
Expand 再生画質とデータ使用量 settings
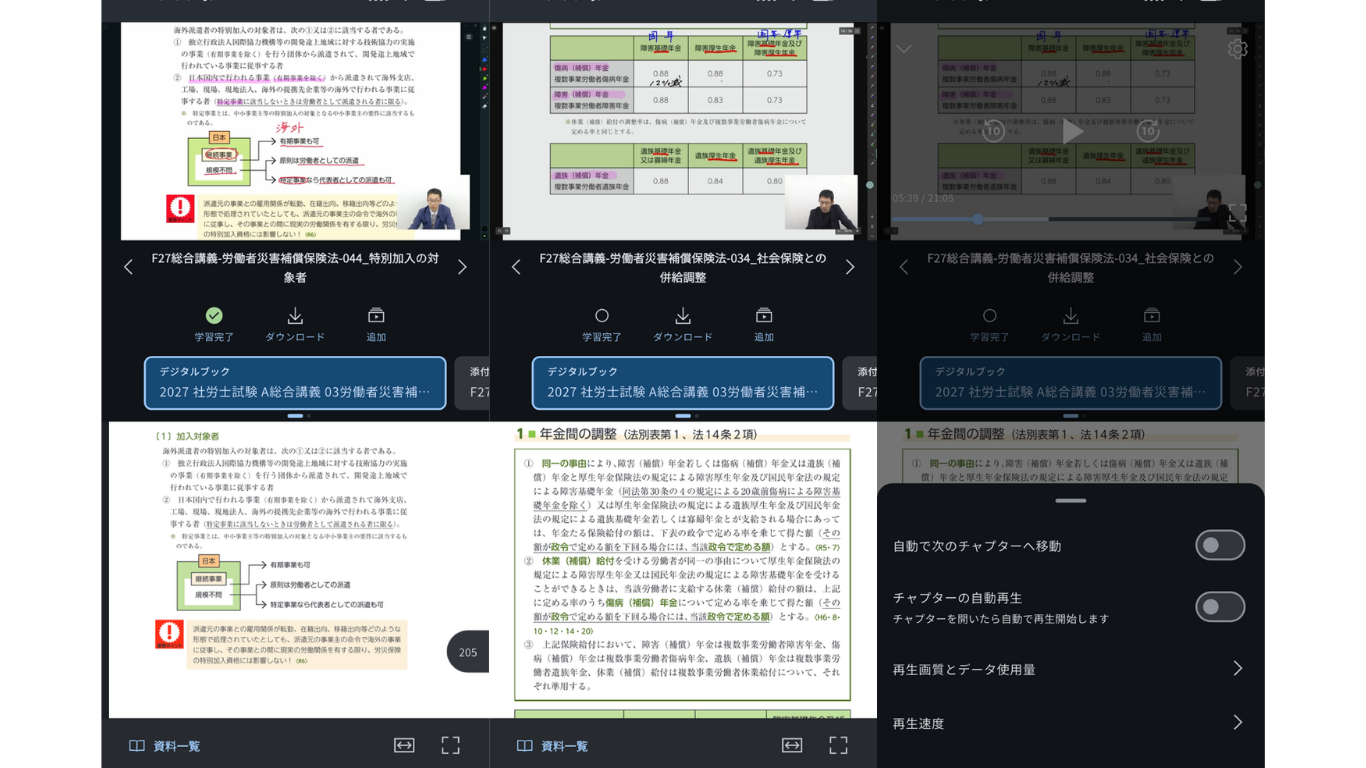pyautogui.click(x=1070, y=669)
